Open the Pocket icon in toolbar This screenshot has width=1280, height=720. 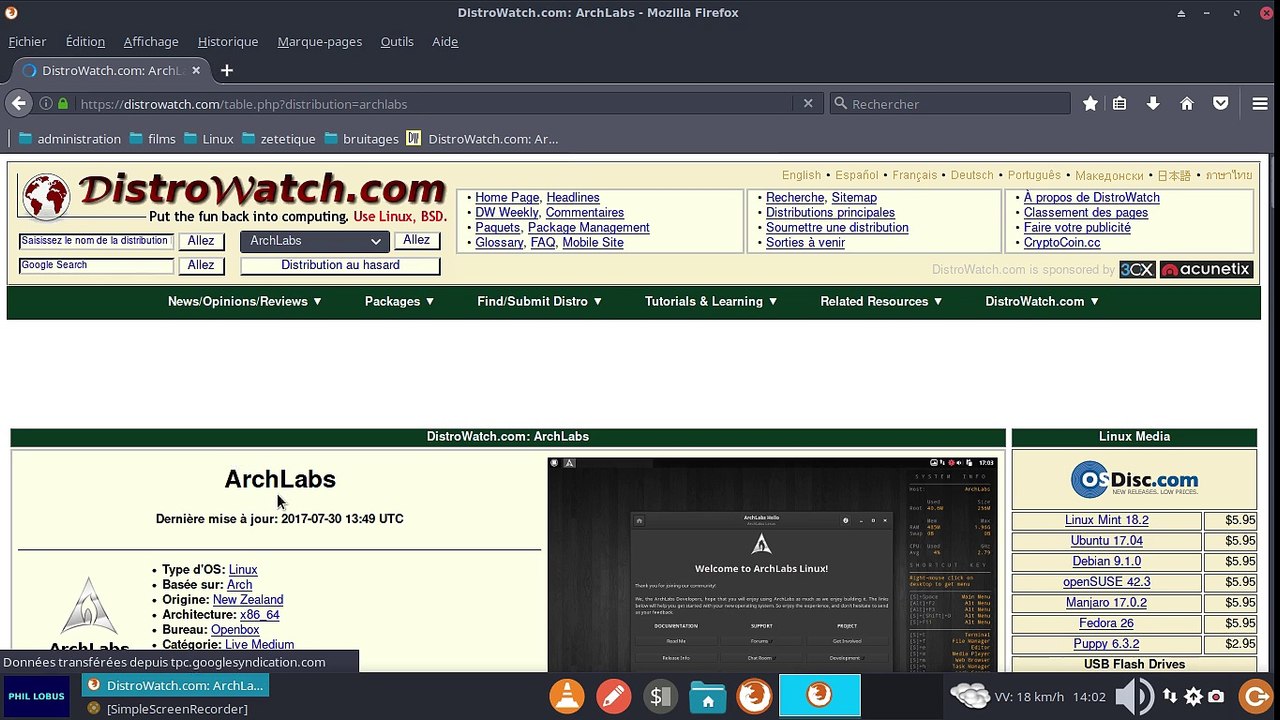pyautogui.click(x=1221, y=104)
